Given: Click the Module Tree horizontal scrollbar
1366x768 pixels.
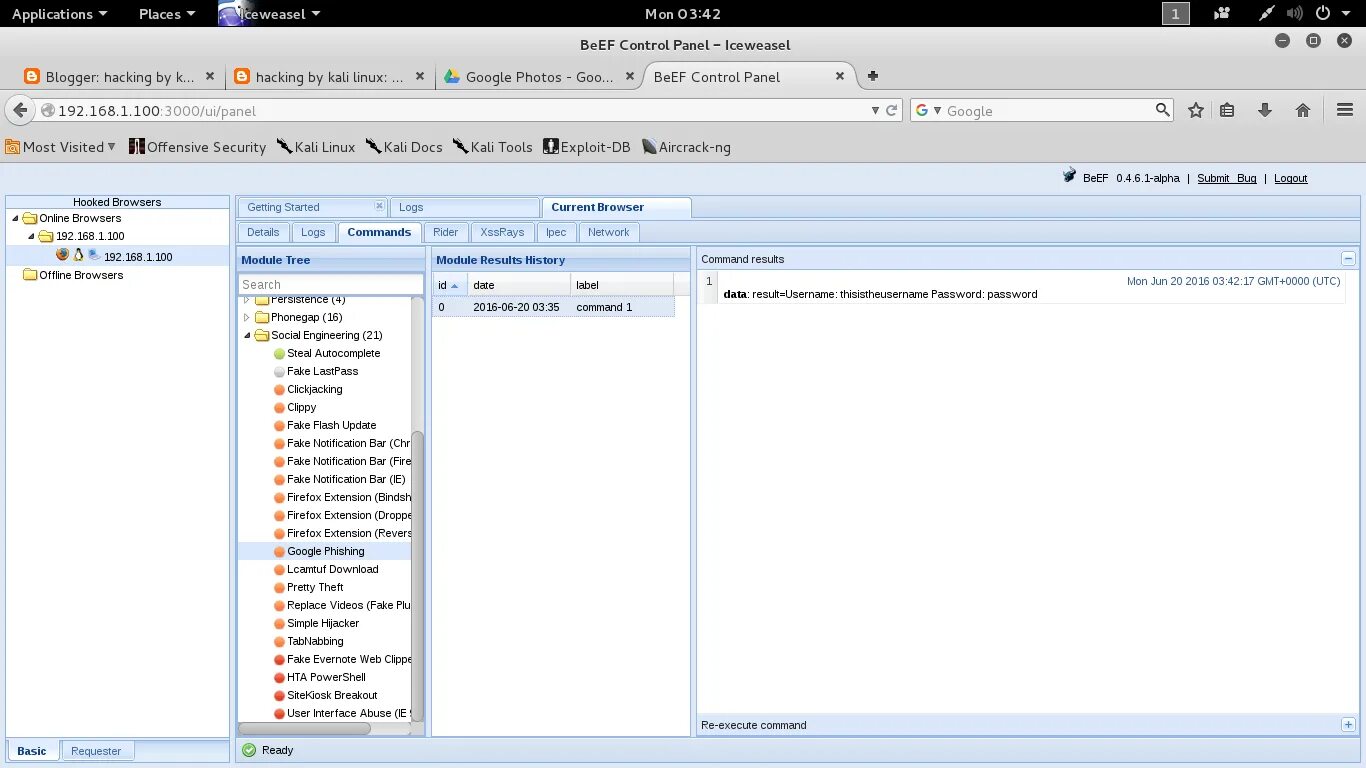Looking at the screenshot, I should pos(305,728).
